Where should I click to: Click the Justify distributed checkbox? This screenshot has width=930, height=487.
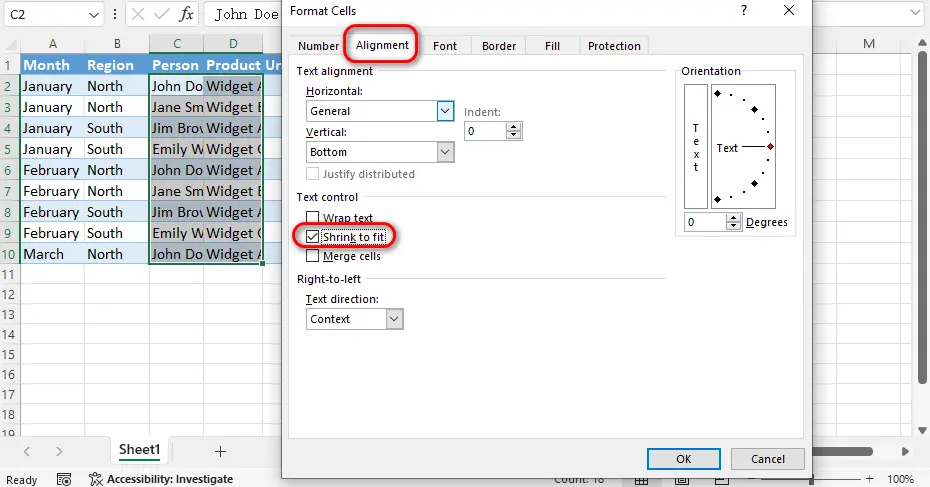click(313, 174)
